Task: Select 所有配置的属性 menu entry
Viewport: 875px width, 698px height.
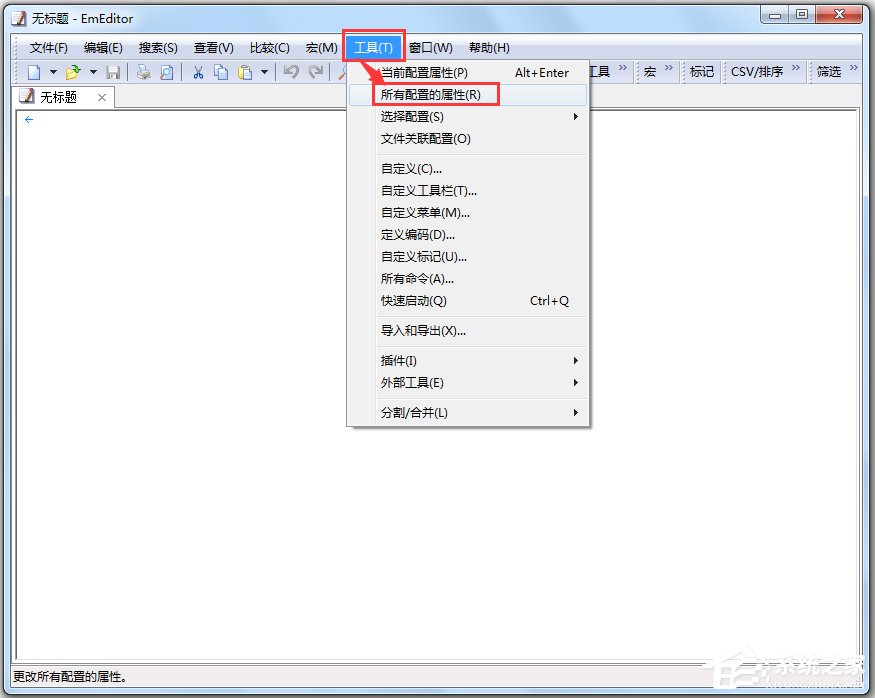Action: 430,93
